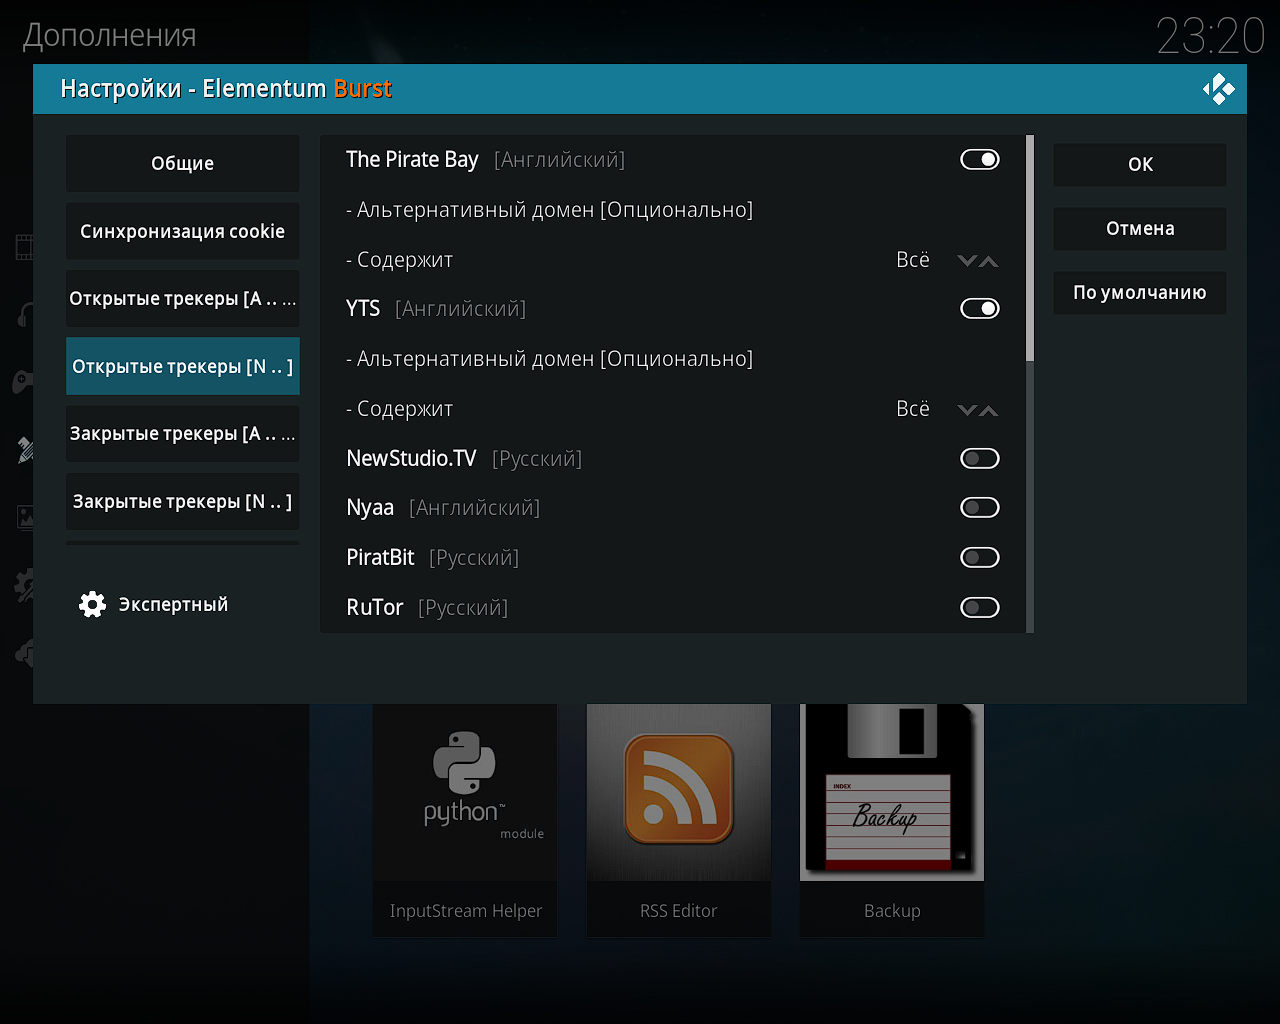Enable the PiratBit tracker toggle
This screenshot has height=1024, width=1280.
979,557
